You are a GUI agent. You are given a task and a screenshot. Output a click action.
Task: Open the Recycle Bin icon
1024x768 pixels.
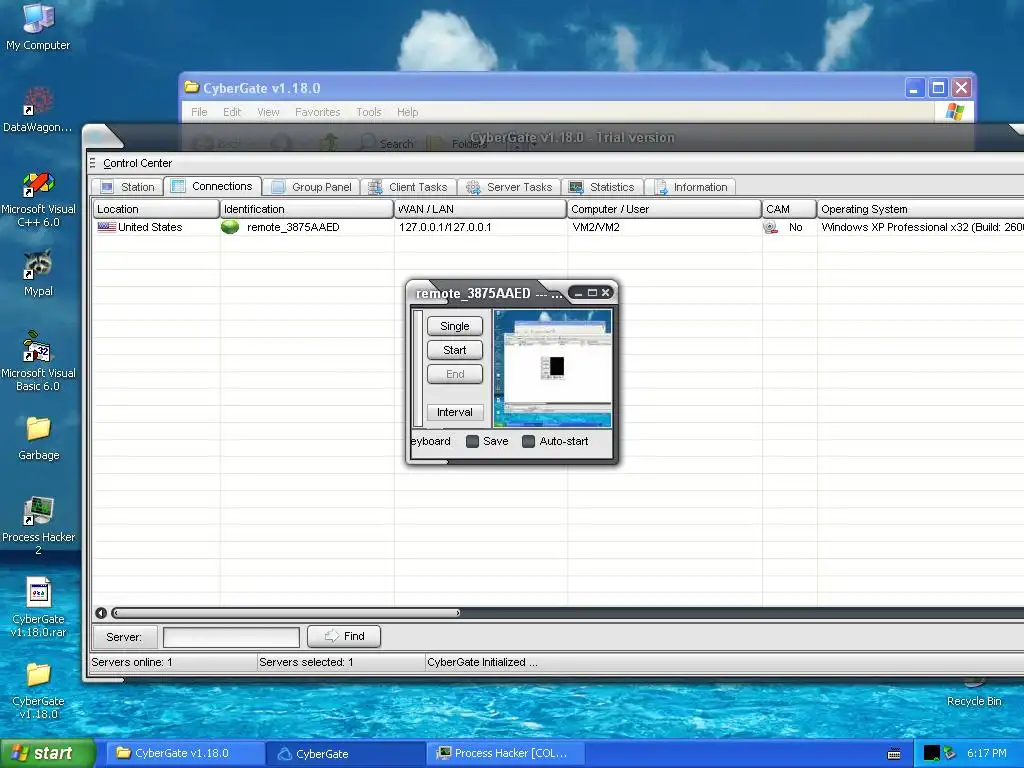[x=974, y=692]
